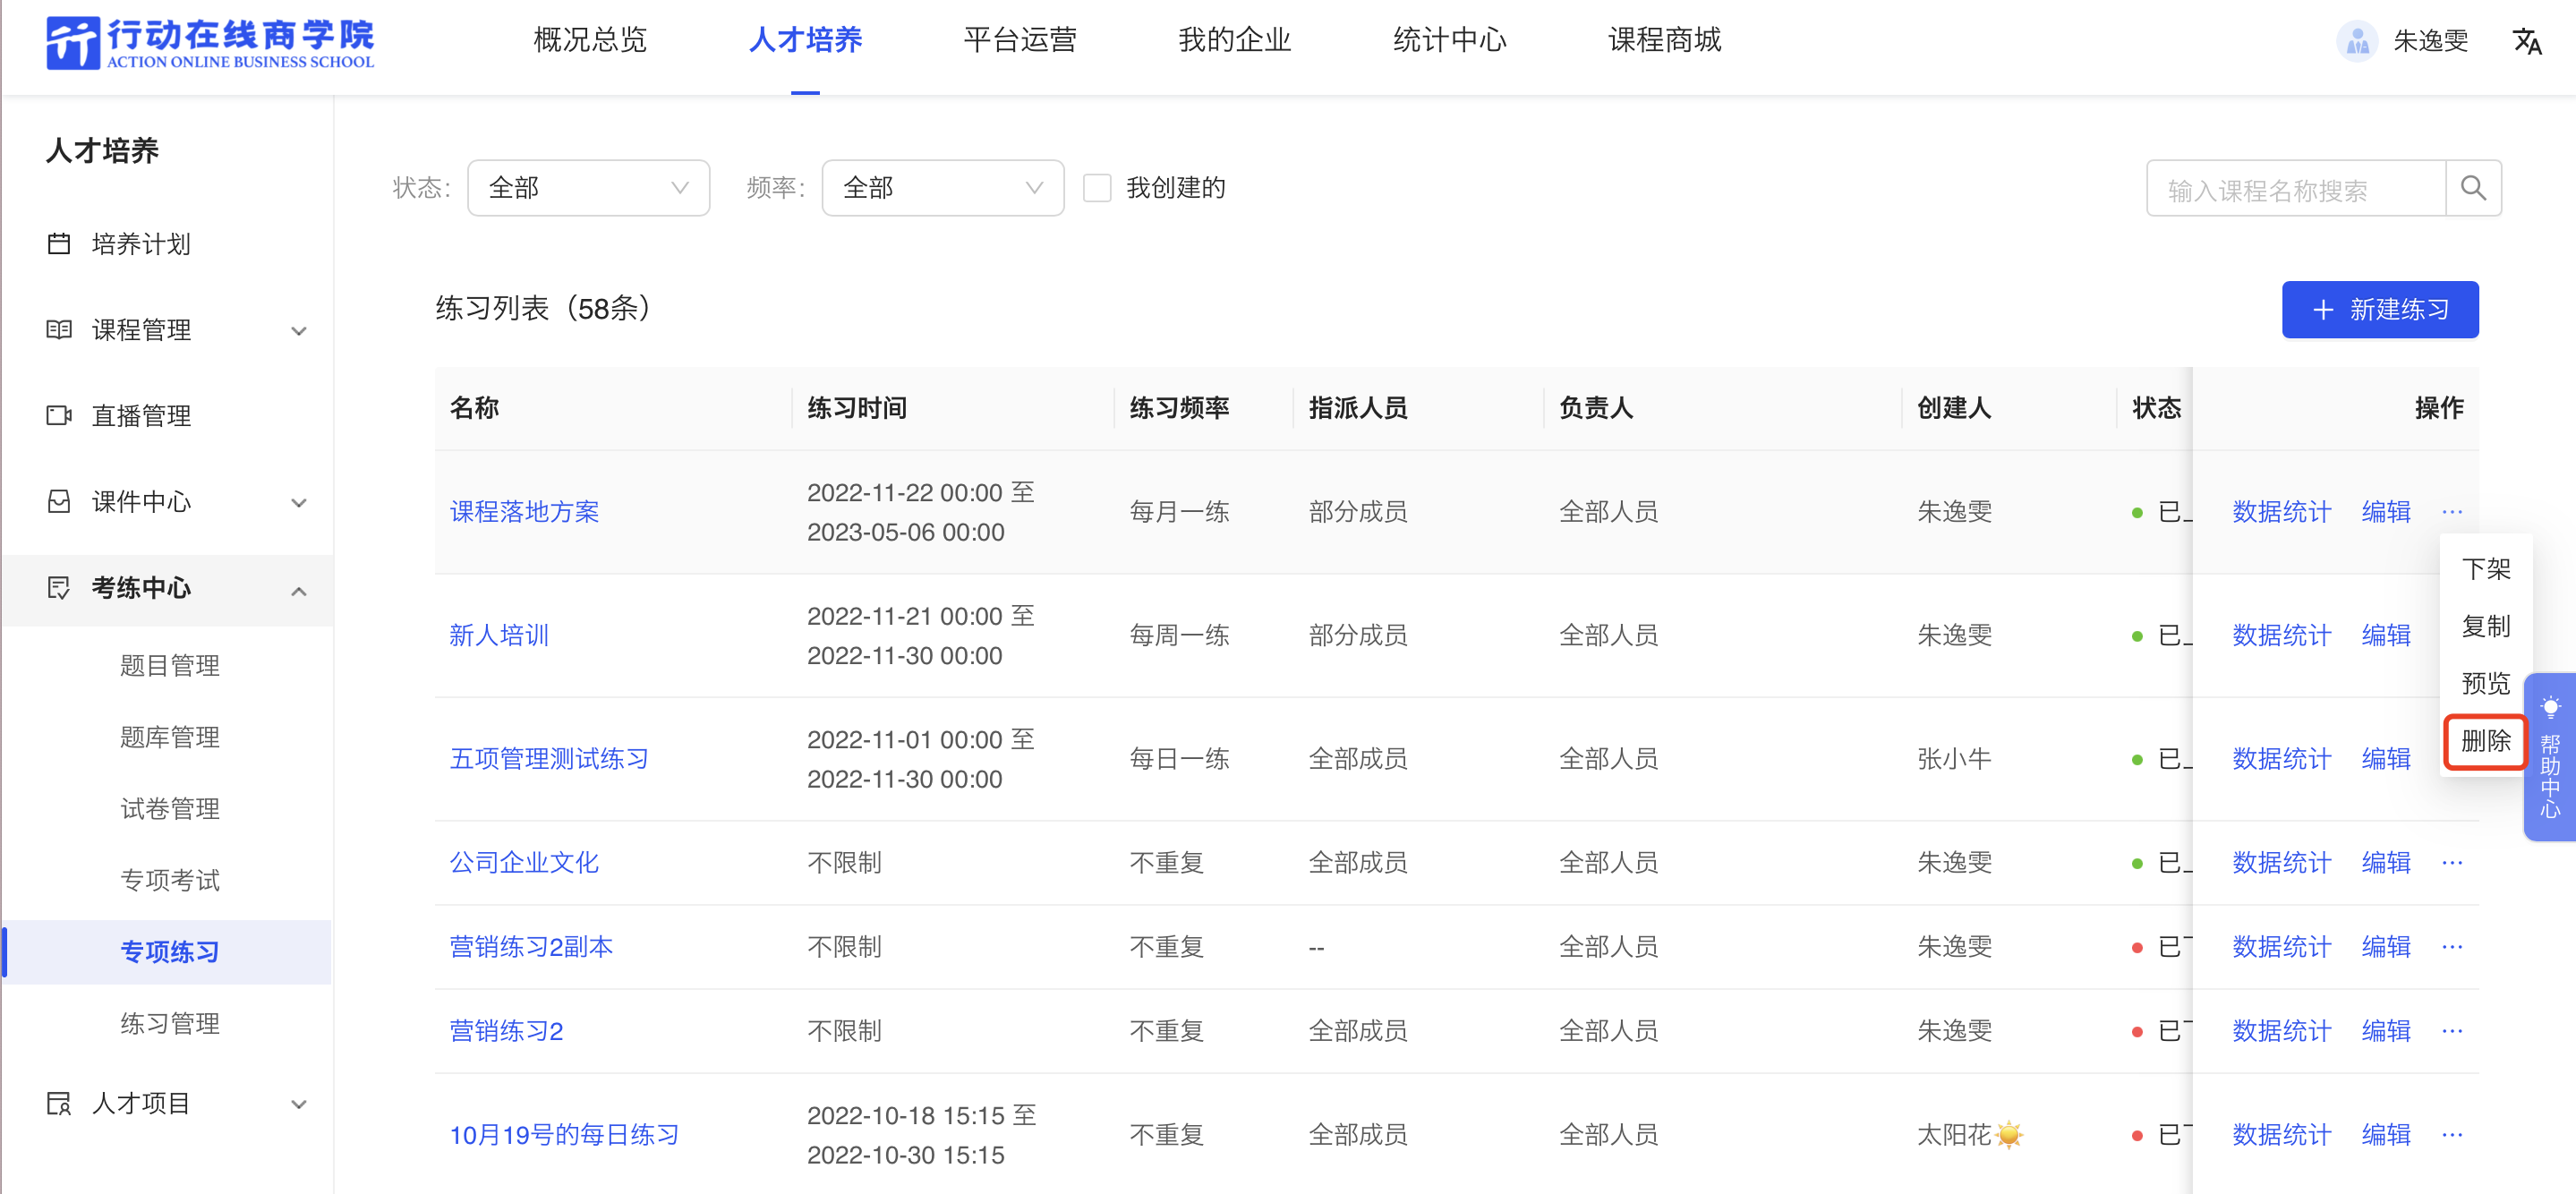Click 数据统计 for 五项管理测试练习
This screenshot has width=2576, height=1194.
pyautogui.click(x=2282, y=759)
